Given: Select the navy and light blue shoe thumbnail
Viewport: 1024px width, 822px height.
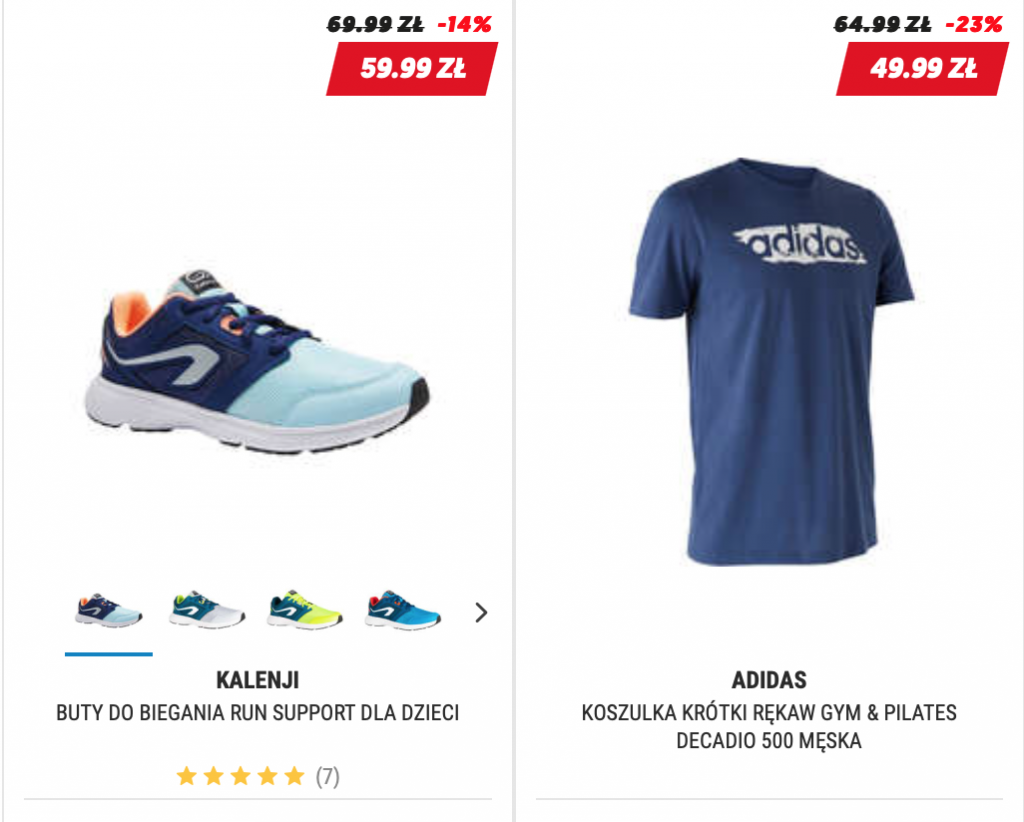Looking at the screenshot, I should coord(108,611).
